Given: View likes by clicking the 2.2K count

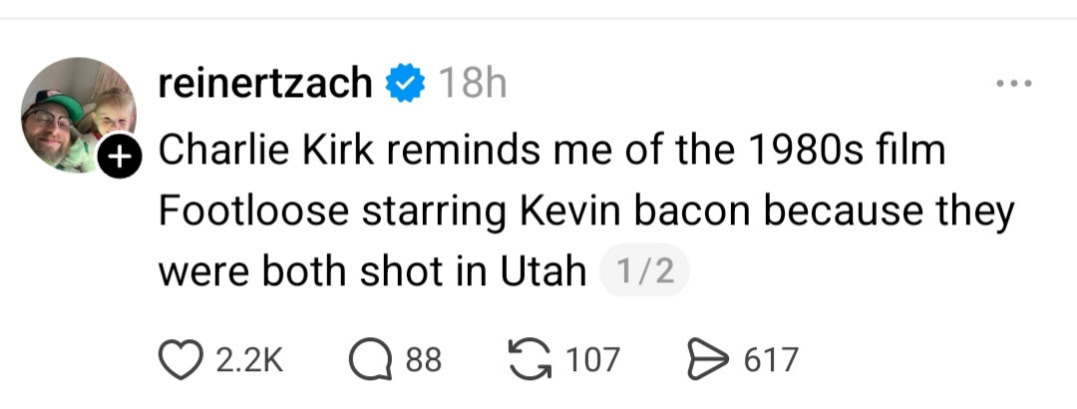Looking at the screenshot, I should (249, 360).
